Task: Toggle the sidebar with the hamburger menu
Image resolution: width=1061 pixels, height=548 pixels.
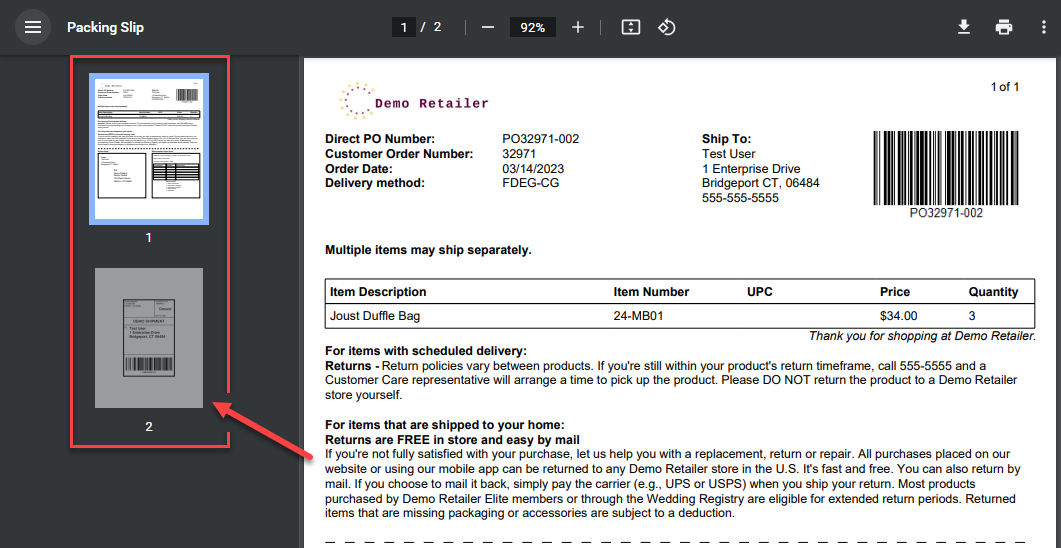Action: (x=33, y=27)
